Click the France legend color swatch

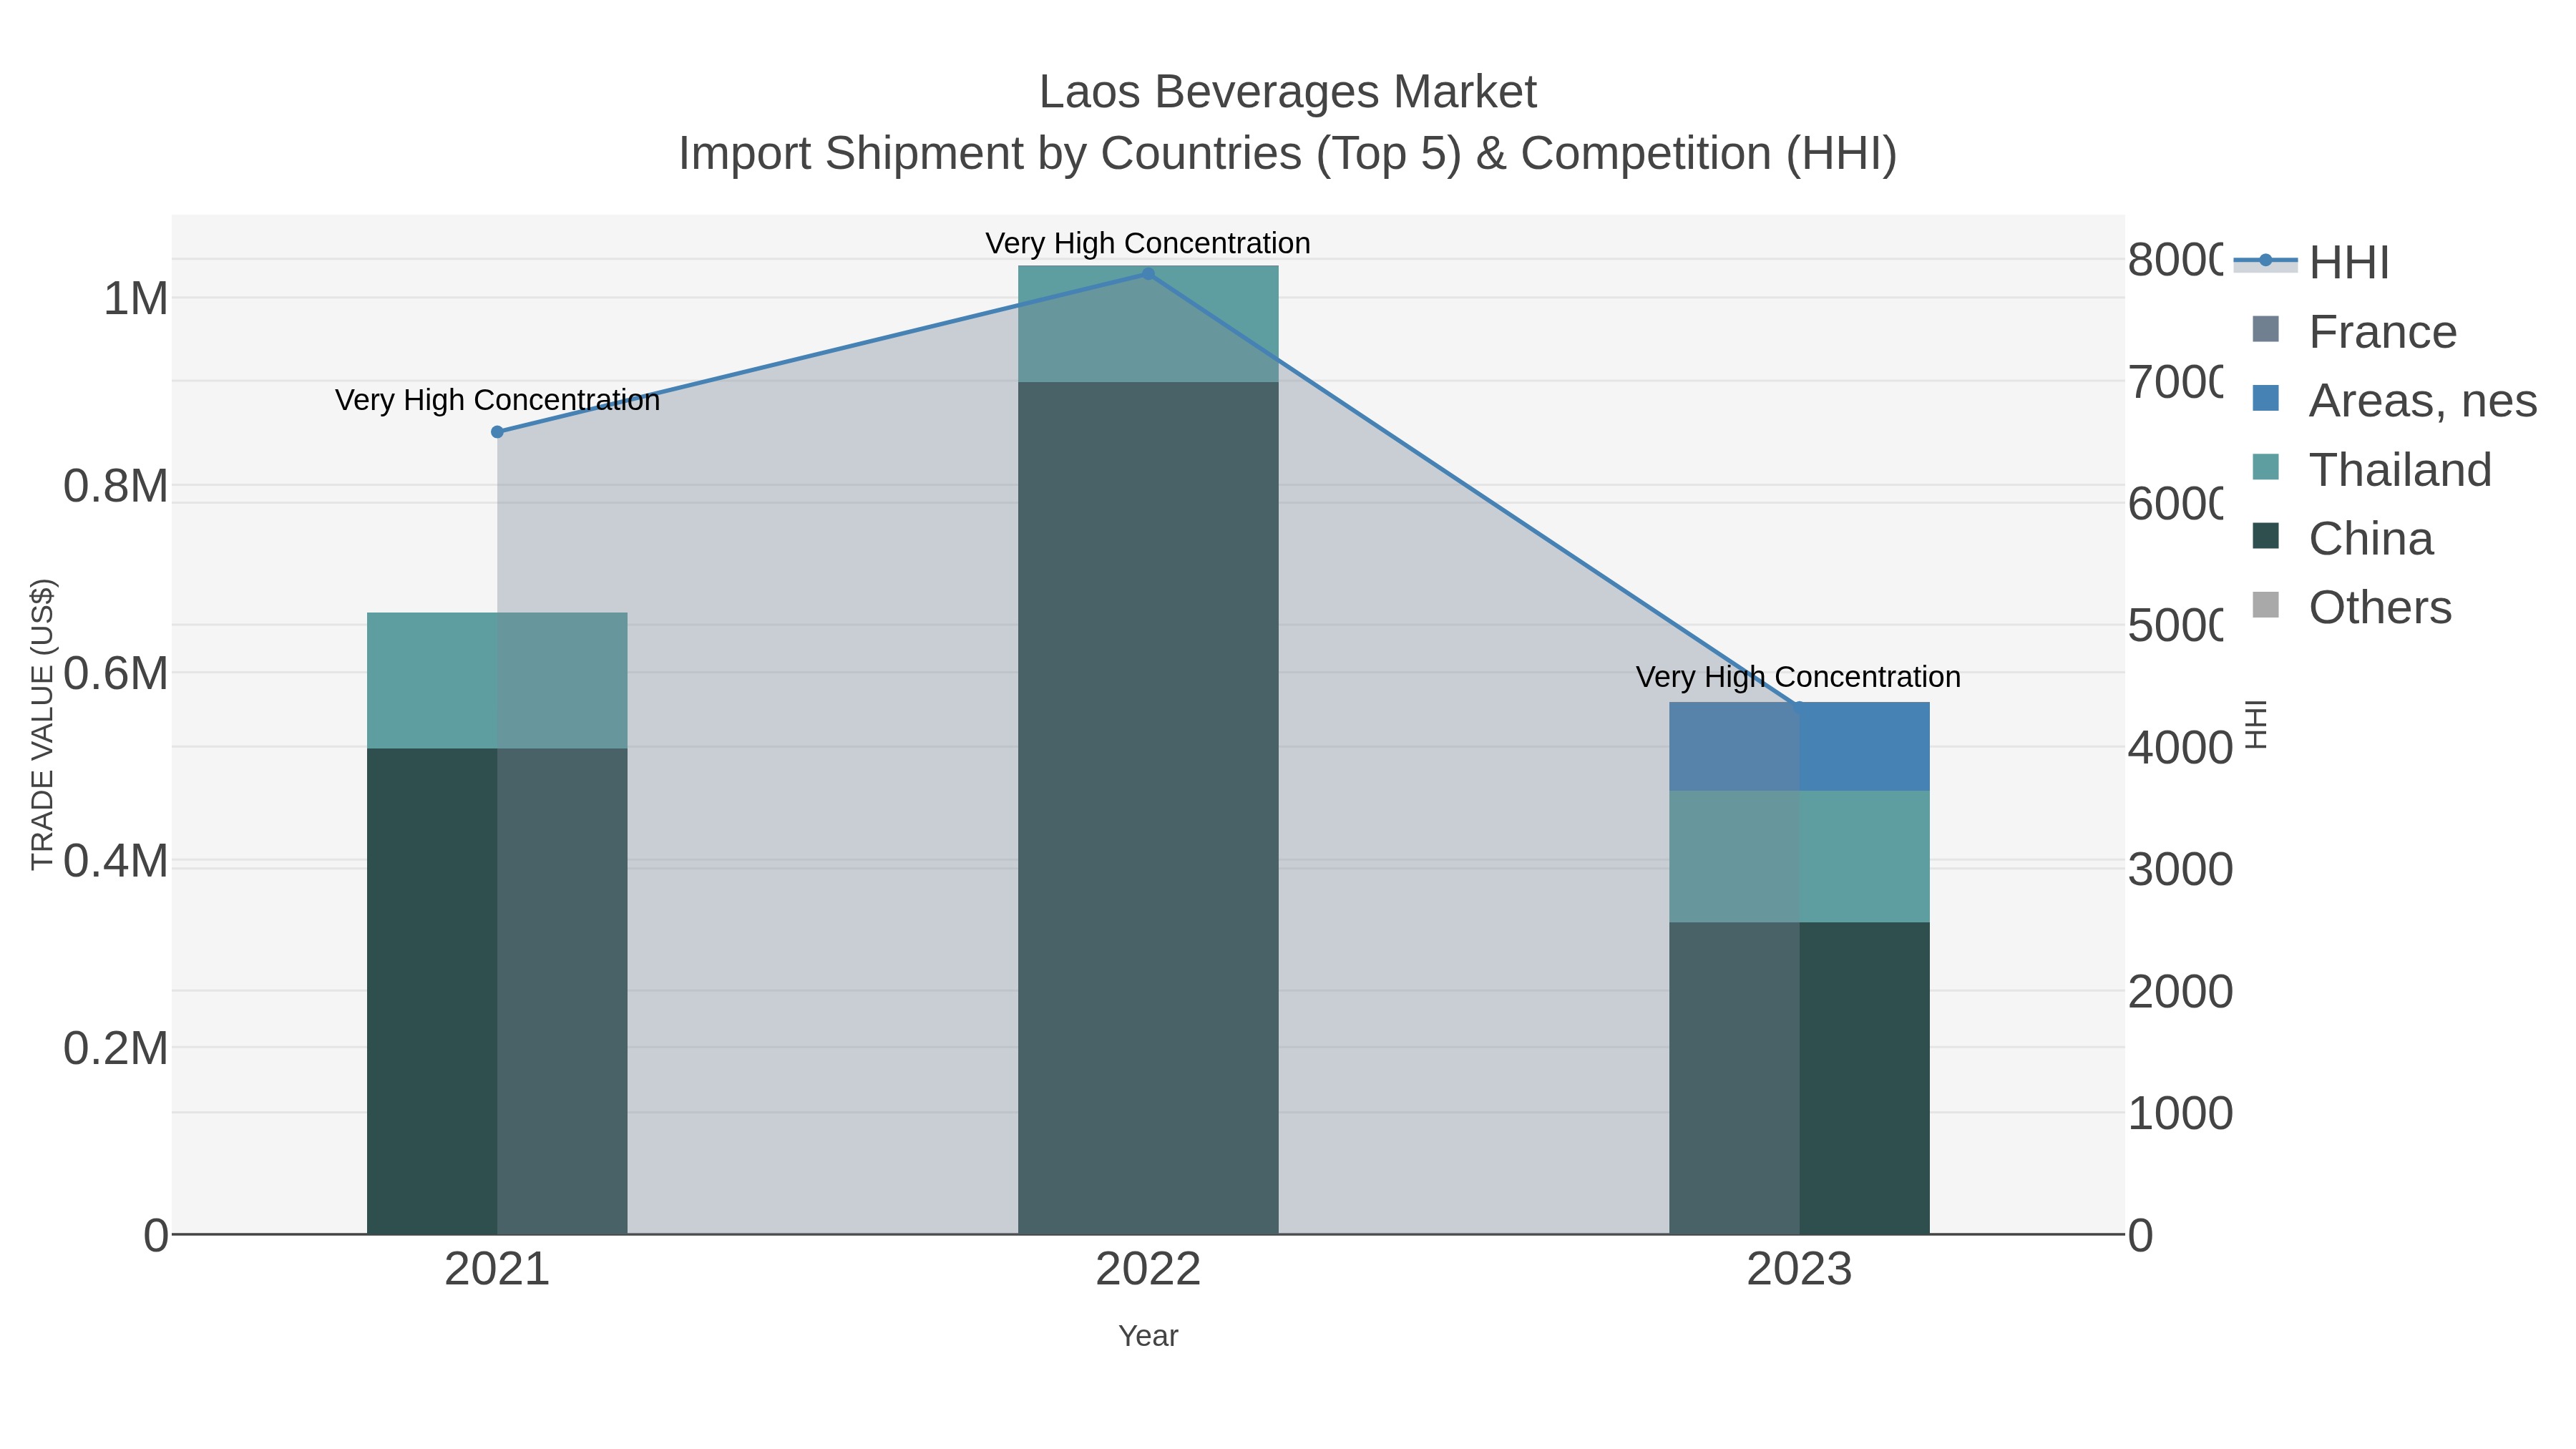[x=2265, y=329]
